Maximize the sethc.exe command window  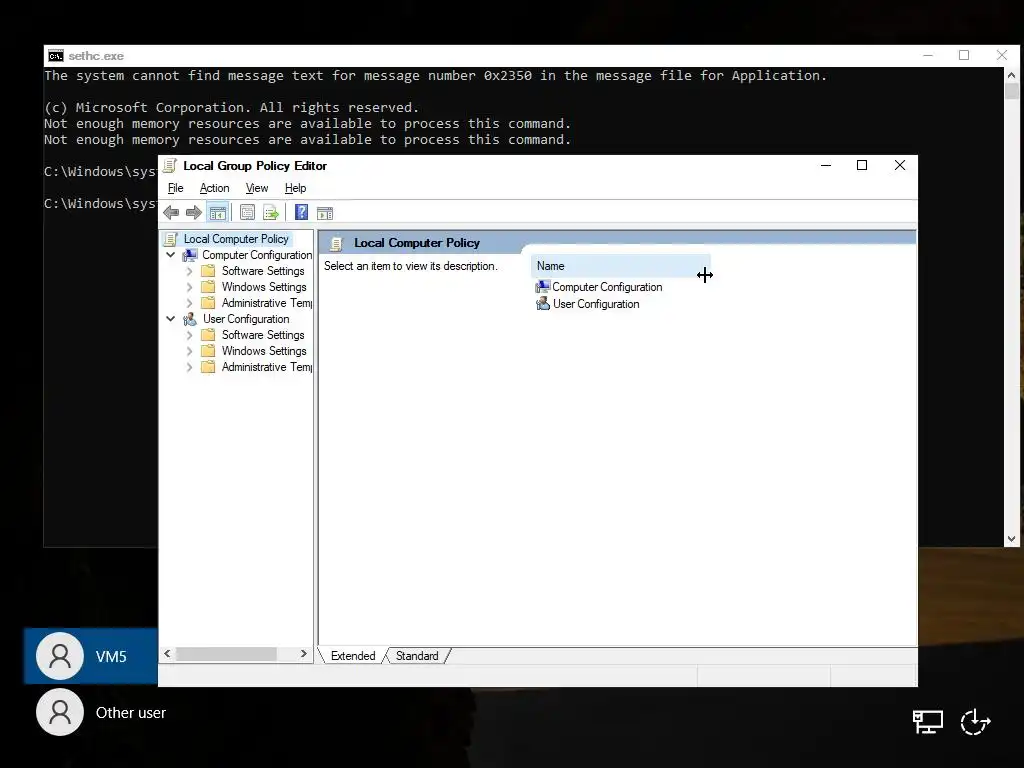tap(964, 56)
